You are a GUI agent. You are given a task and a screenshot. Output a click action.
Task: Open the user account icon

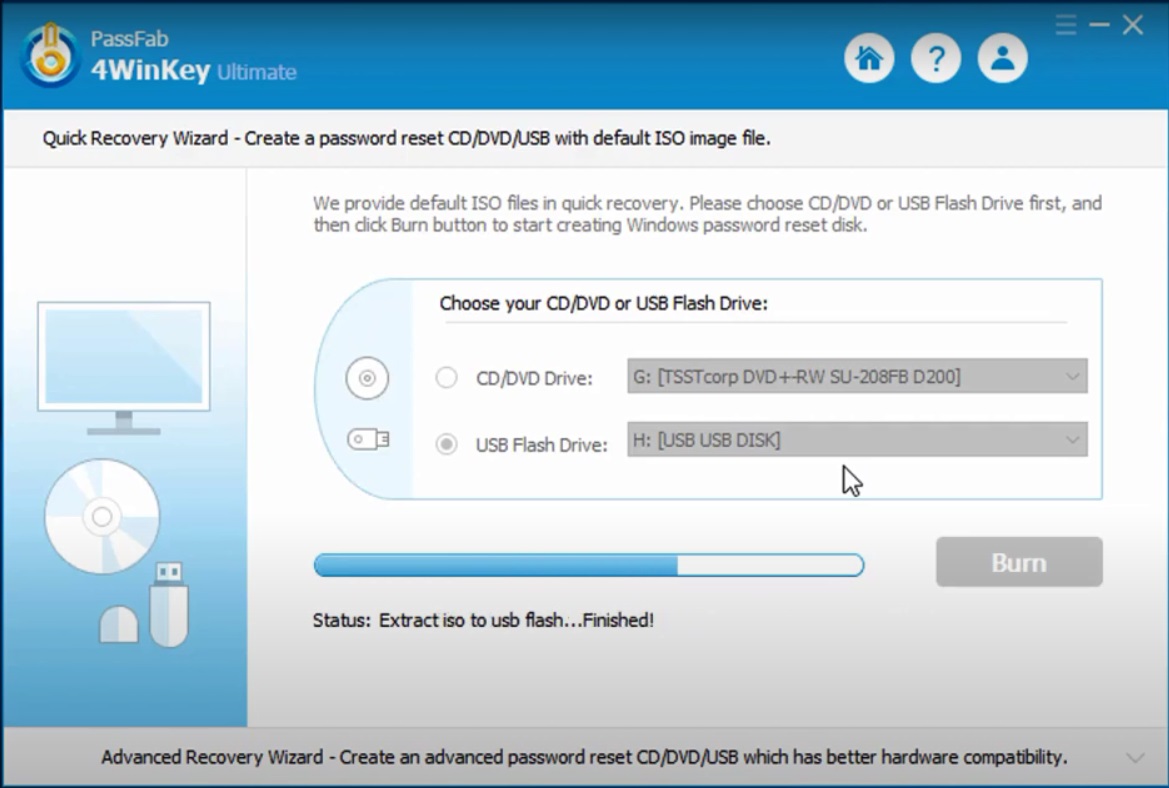1001,58
